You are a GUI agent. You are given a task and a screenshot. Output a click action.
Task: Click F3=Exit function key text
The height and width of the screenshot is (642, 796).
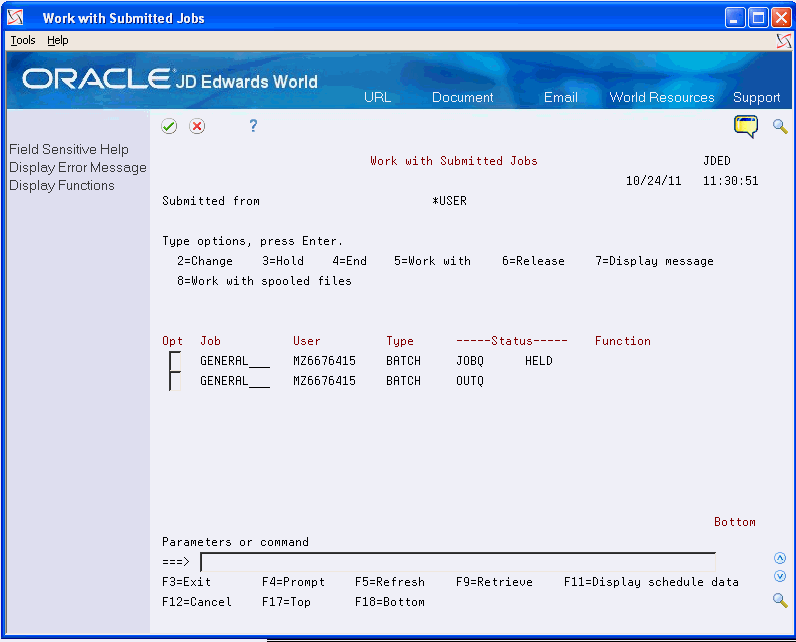(186, 582)
